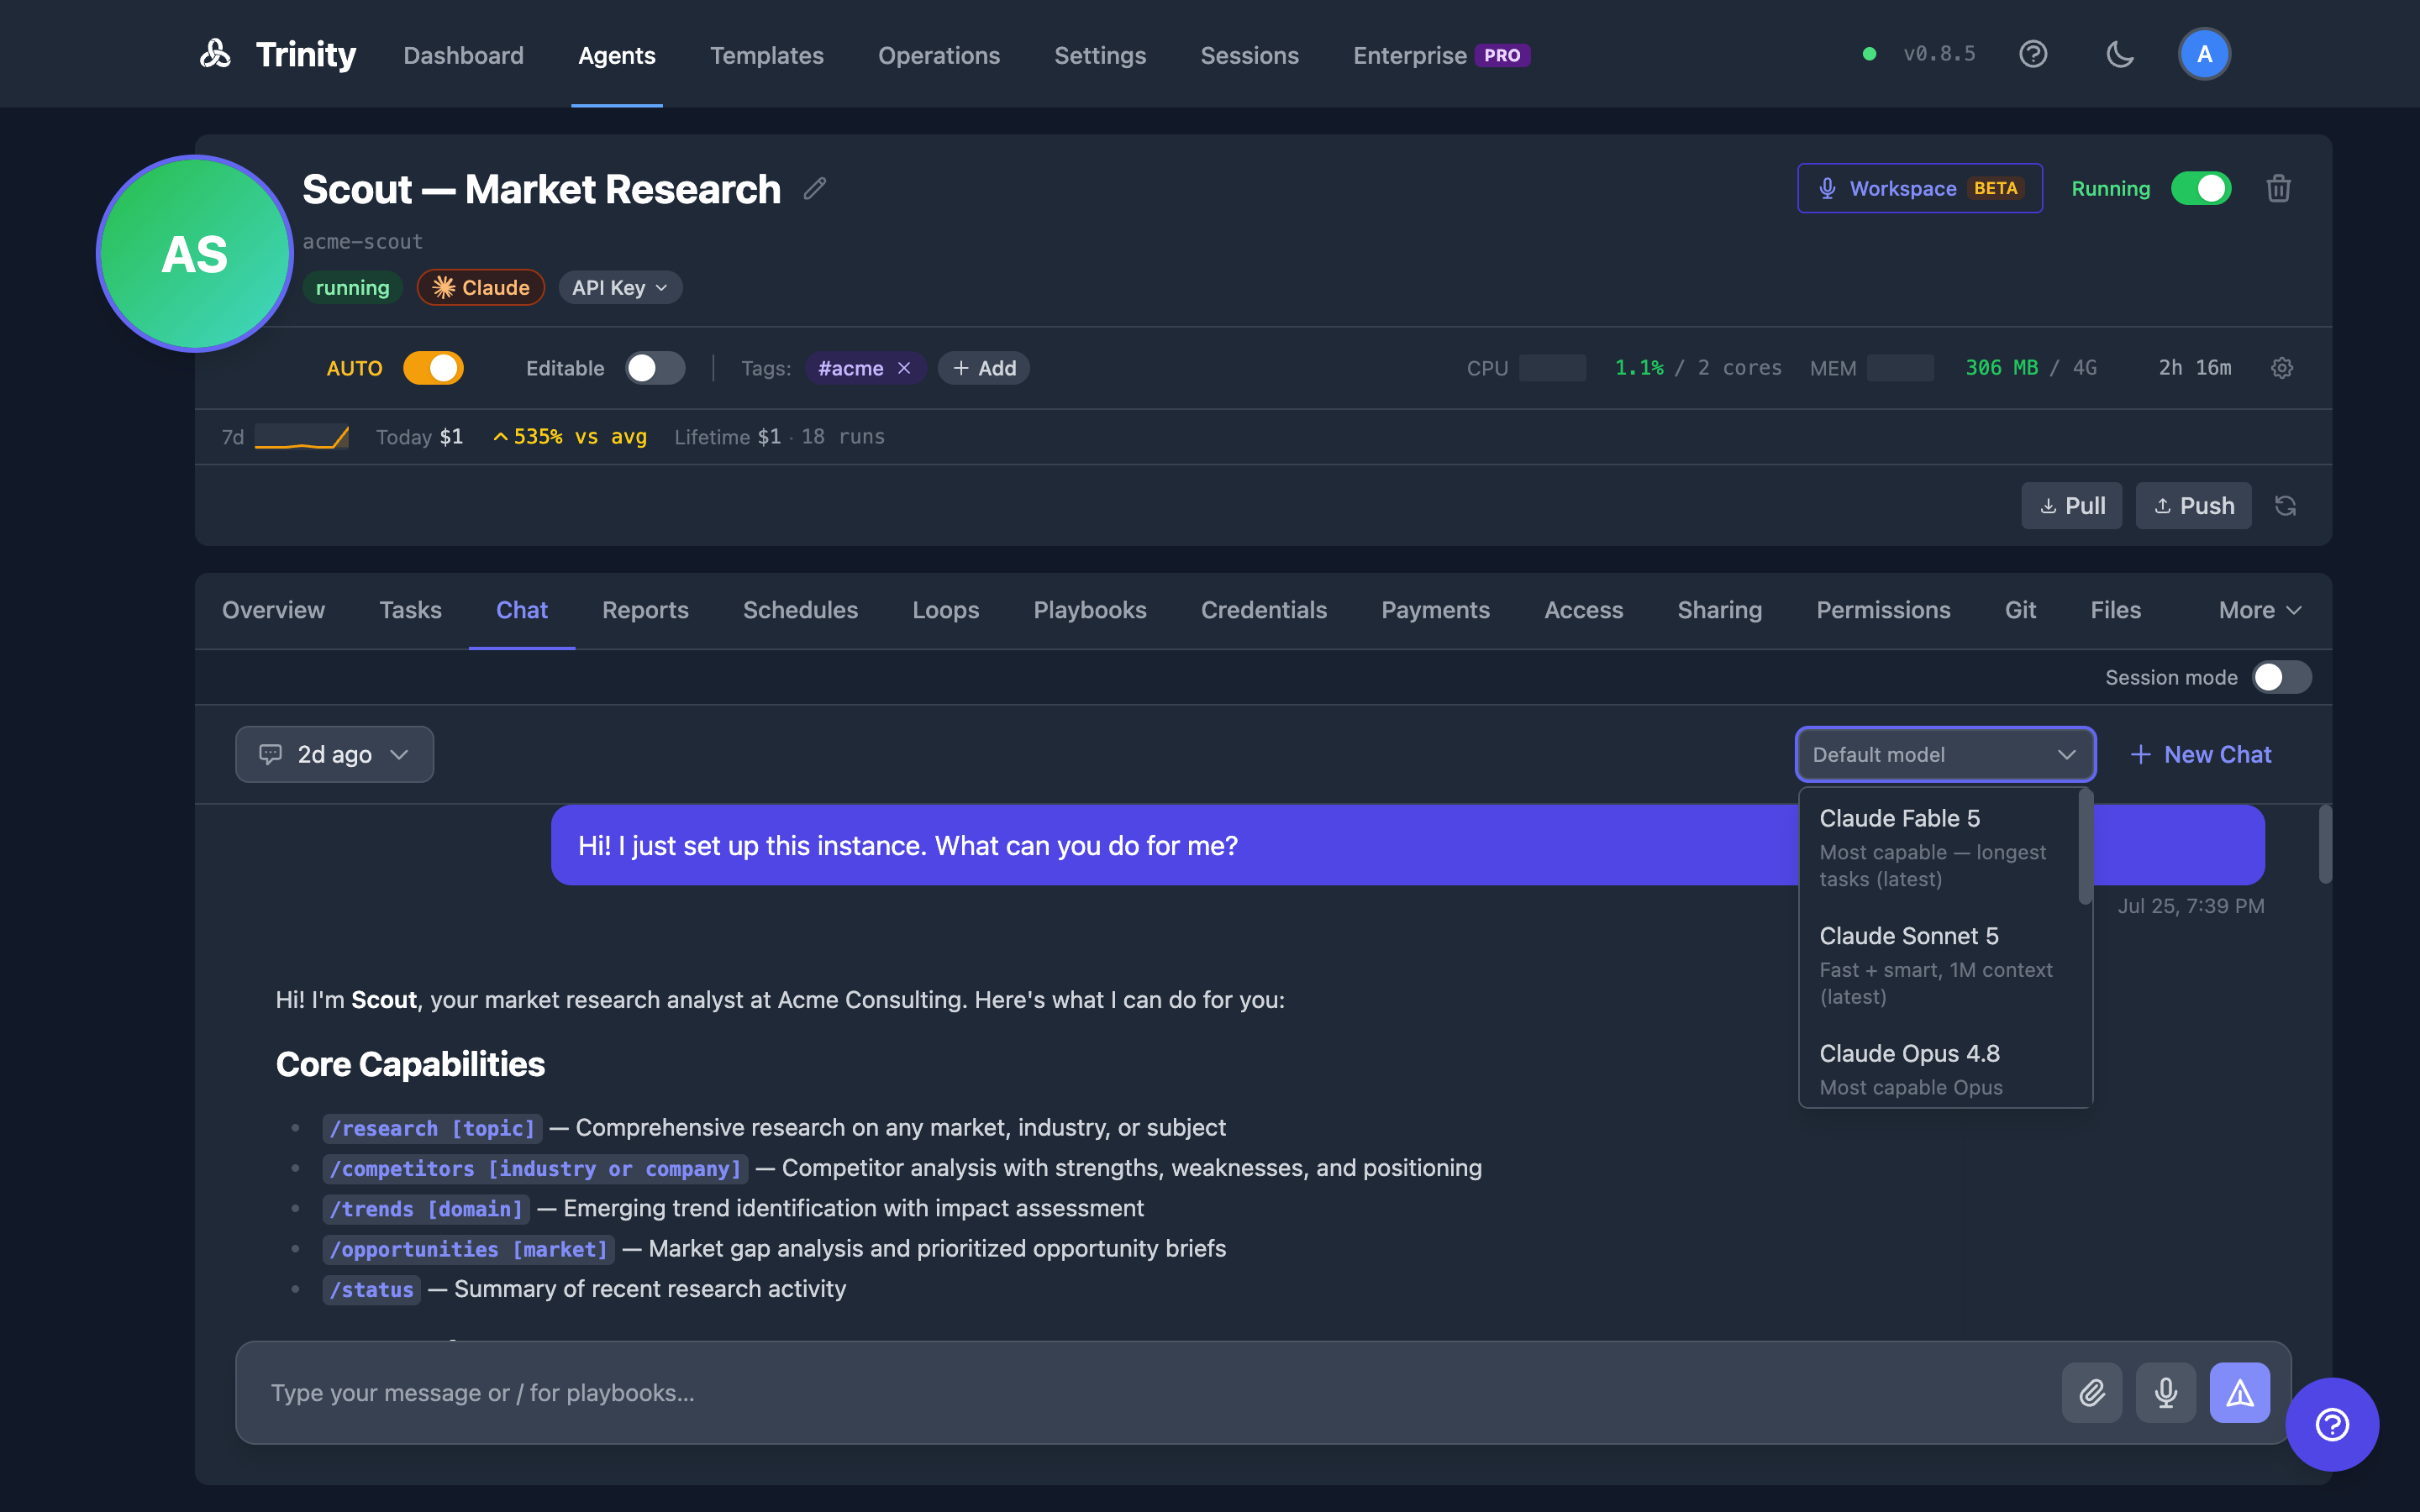Click the Push button
The width and height of the screenshot is (2420, 1512).
(x=2193, y=506)
